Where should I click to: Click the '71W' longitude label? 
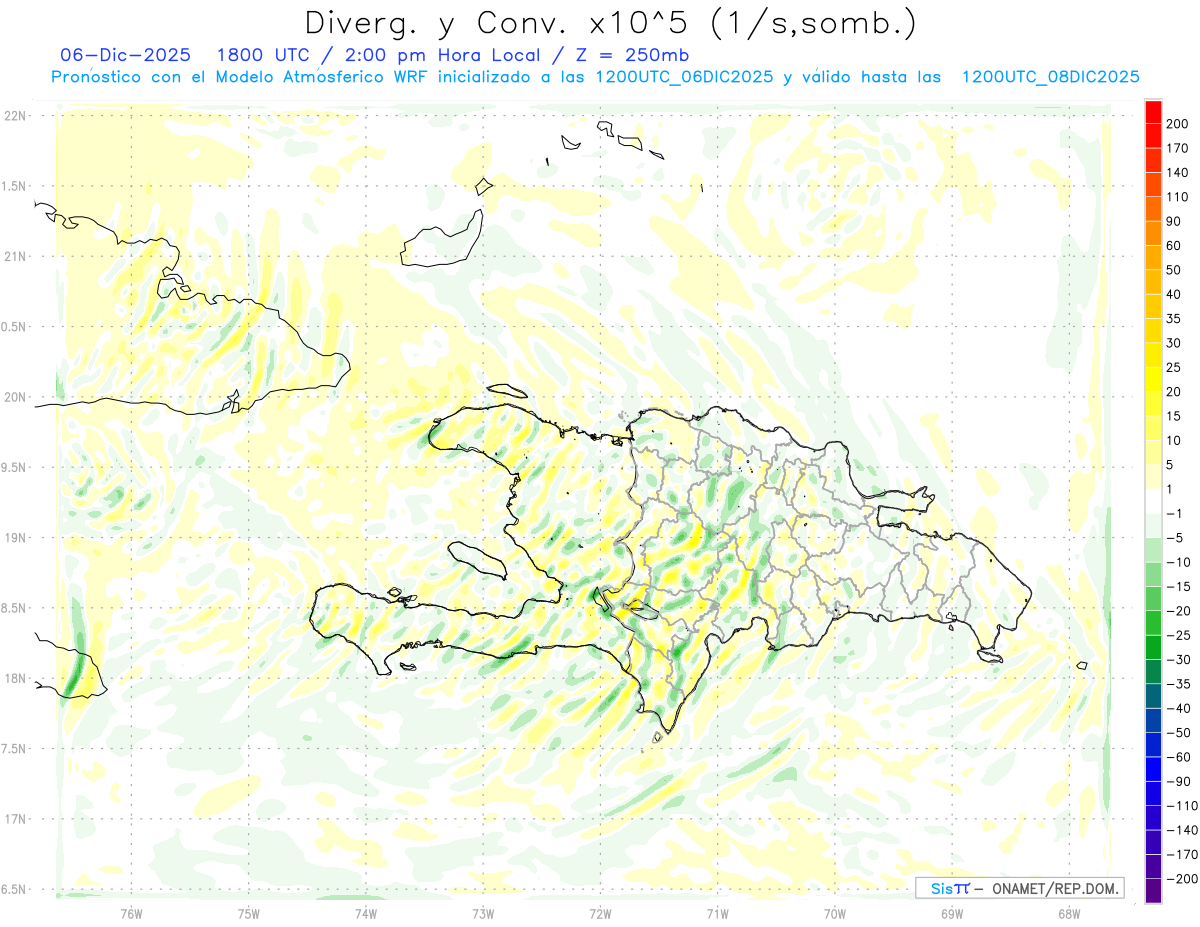coord(717,914)
